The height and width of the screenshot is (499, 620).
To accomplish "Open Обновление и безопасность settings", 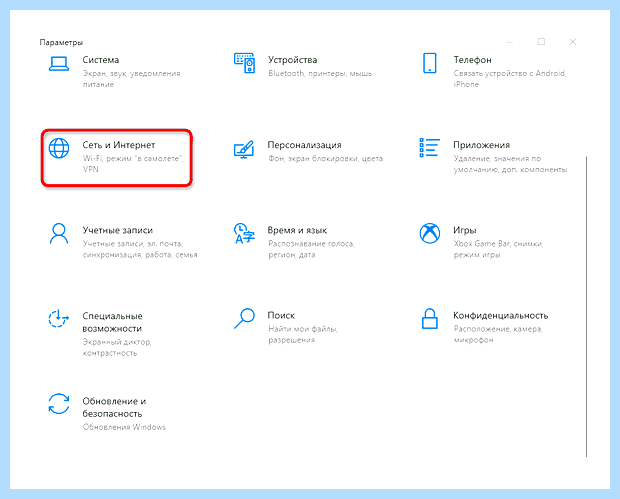I will tap(114, 407).
